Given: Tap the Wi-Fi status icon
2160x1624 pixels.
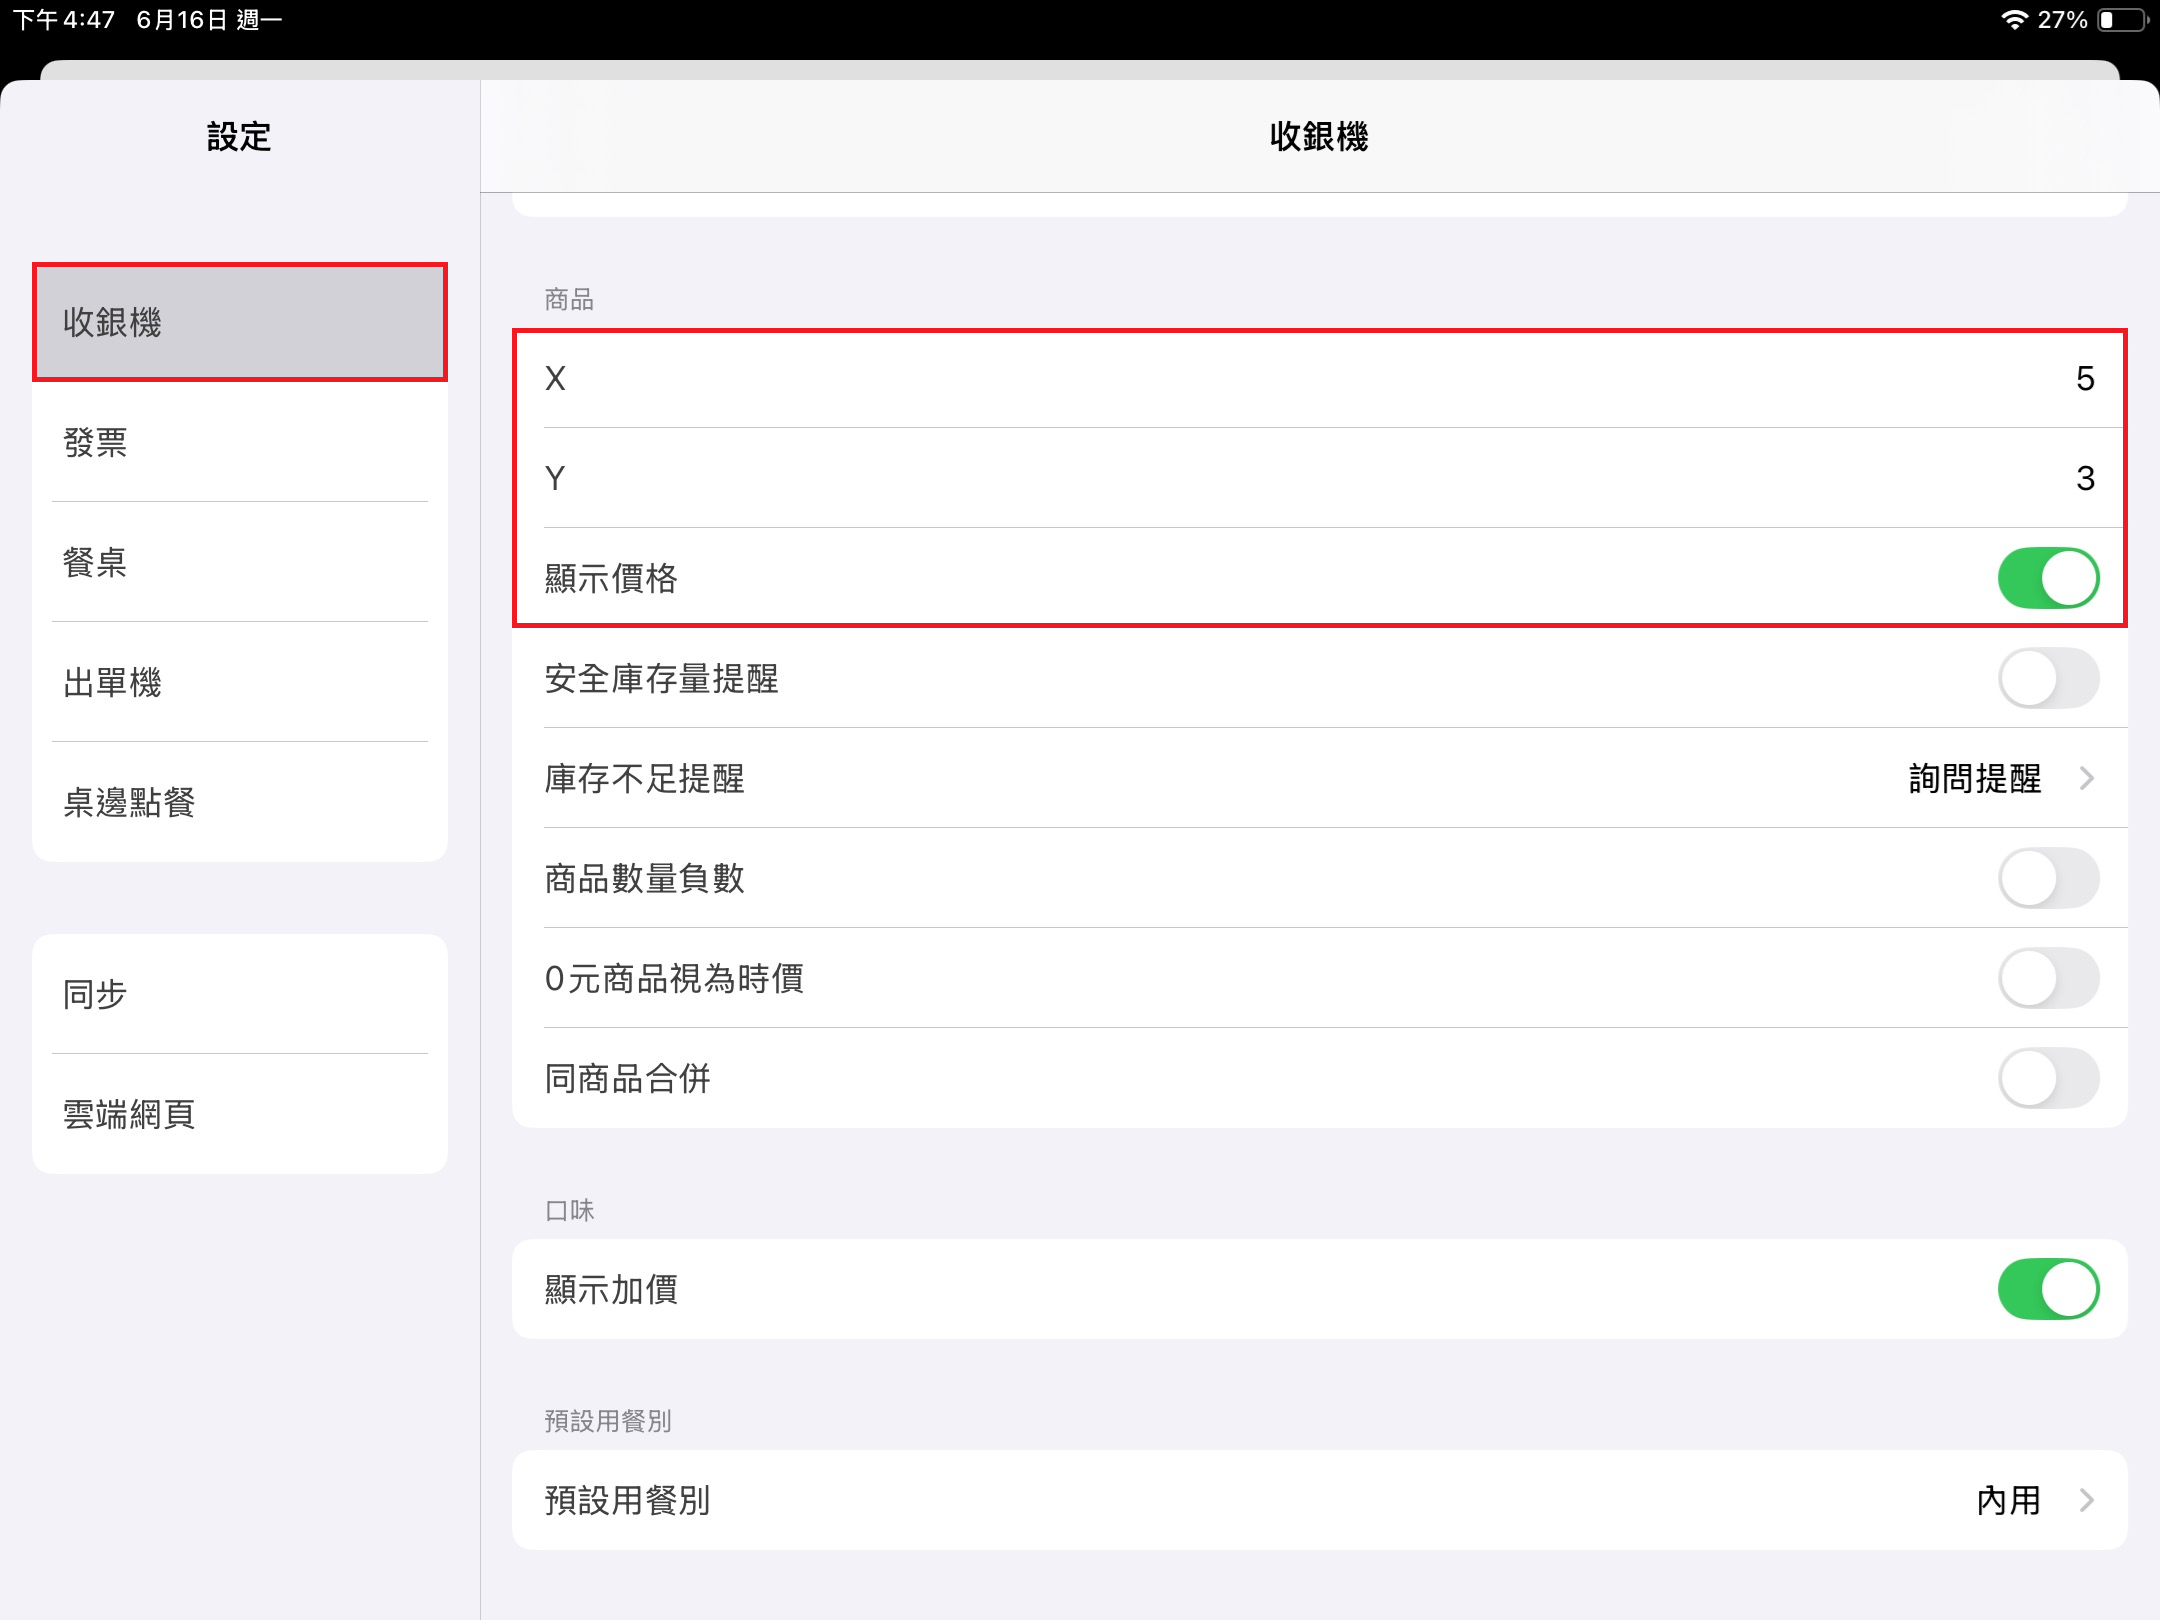Looking at the screenshot, I should [x=2014, y=20].
